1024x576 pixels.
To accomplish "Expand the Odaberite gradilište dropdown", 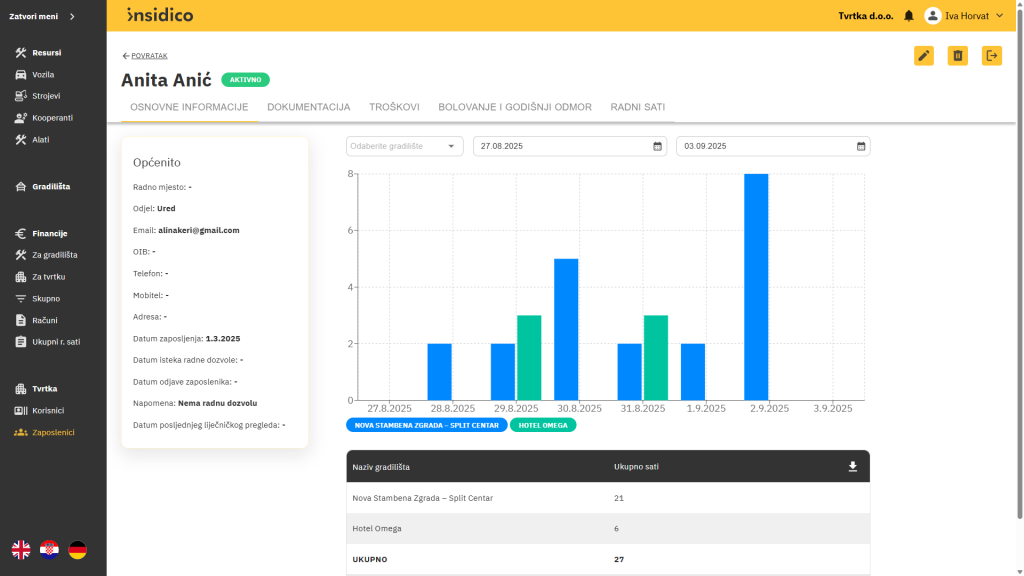I will [x=405, y=146].
